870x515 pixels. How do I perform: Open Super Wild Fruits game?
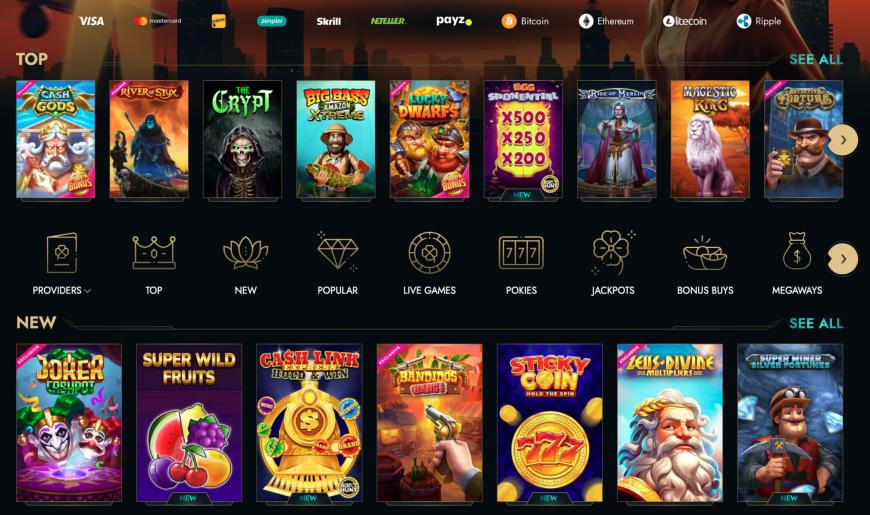pyautogui.click(x=189, y=423)
